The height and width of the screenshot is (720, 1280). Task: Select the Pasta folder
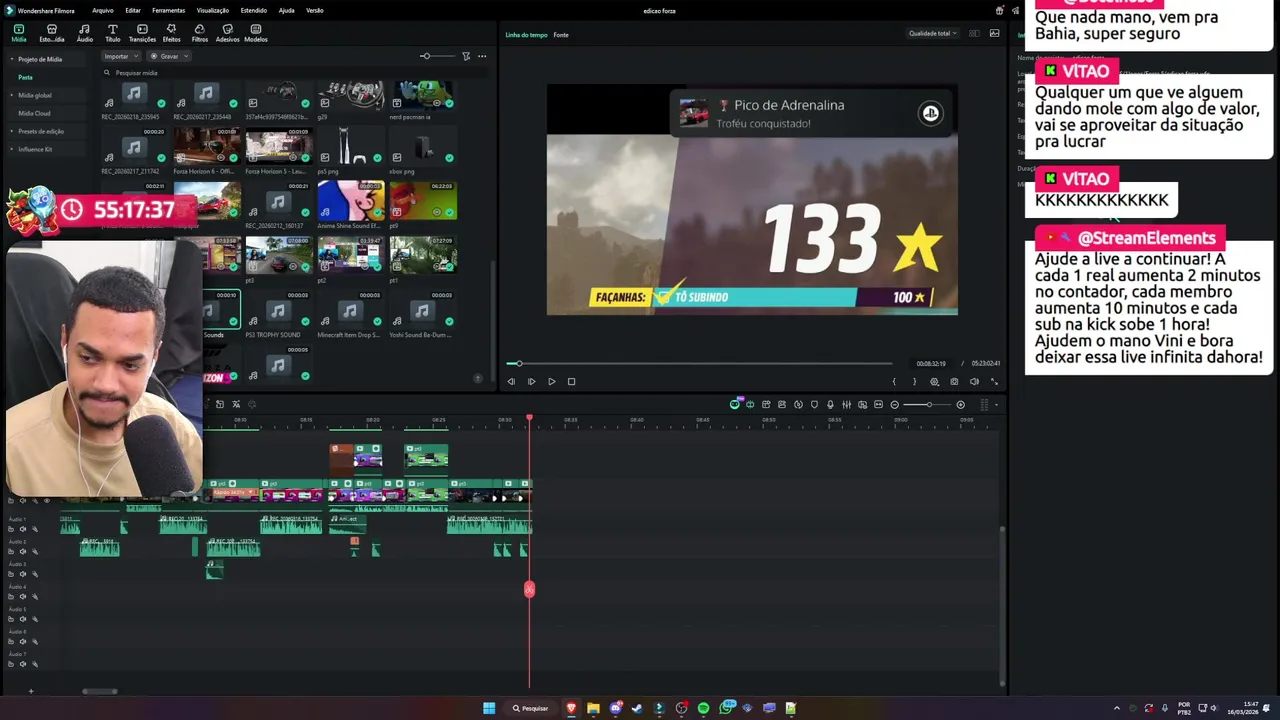pyautogui.click(x=25, y=77)
